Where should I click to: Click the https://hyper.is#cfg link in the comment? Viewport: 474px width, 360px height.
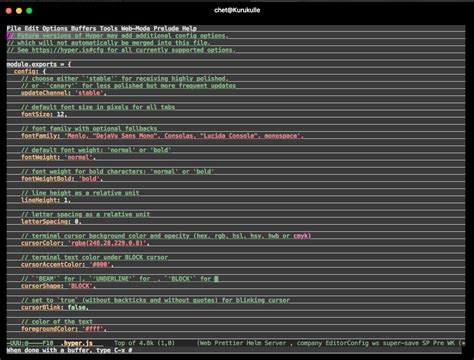[x=68, y=50]
